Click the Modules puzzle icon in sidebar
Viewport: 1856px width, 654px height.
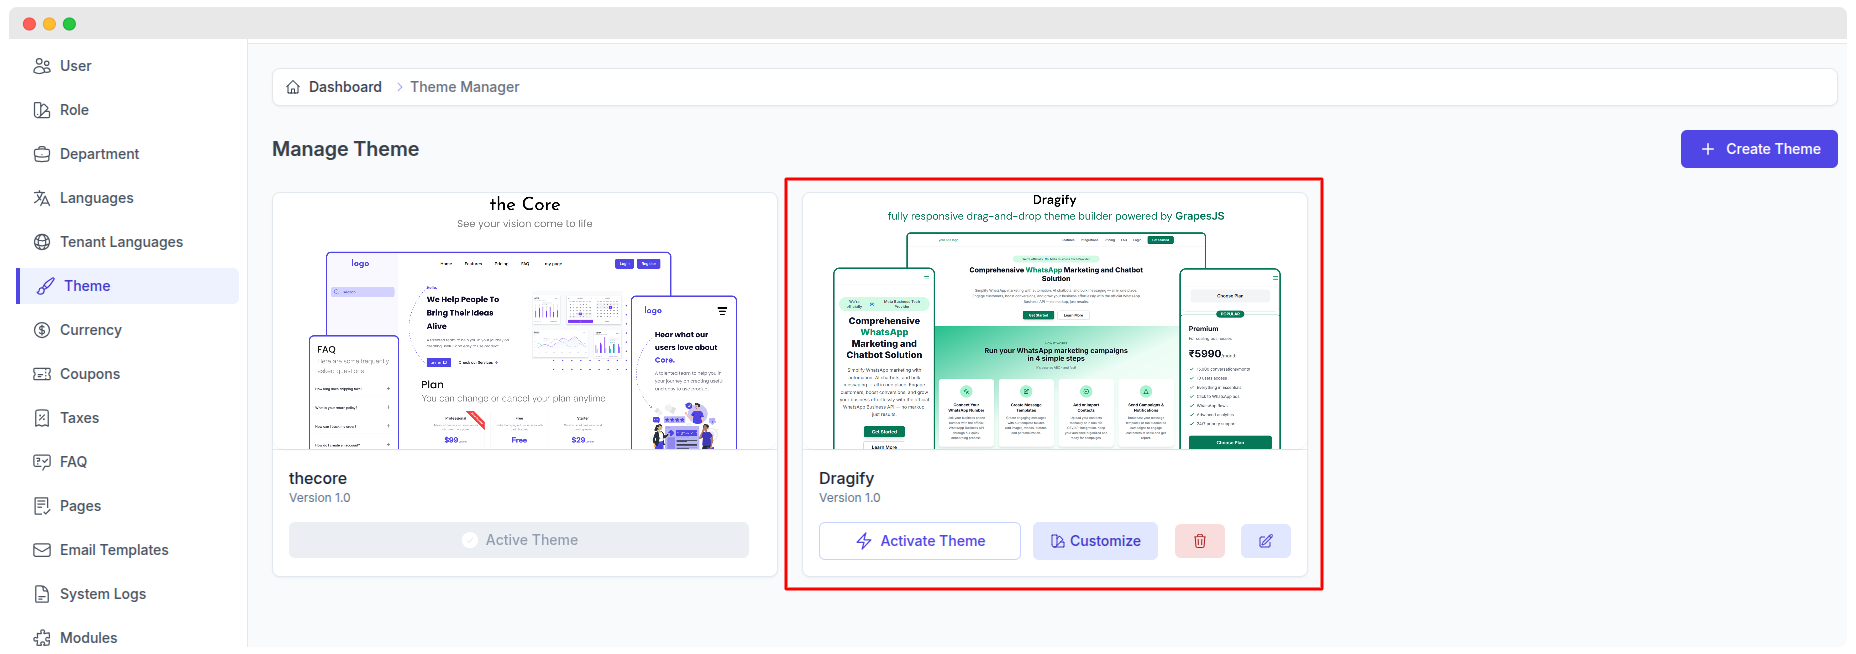click(x=42, y=638)
